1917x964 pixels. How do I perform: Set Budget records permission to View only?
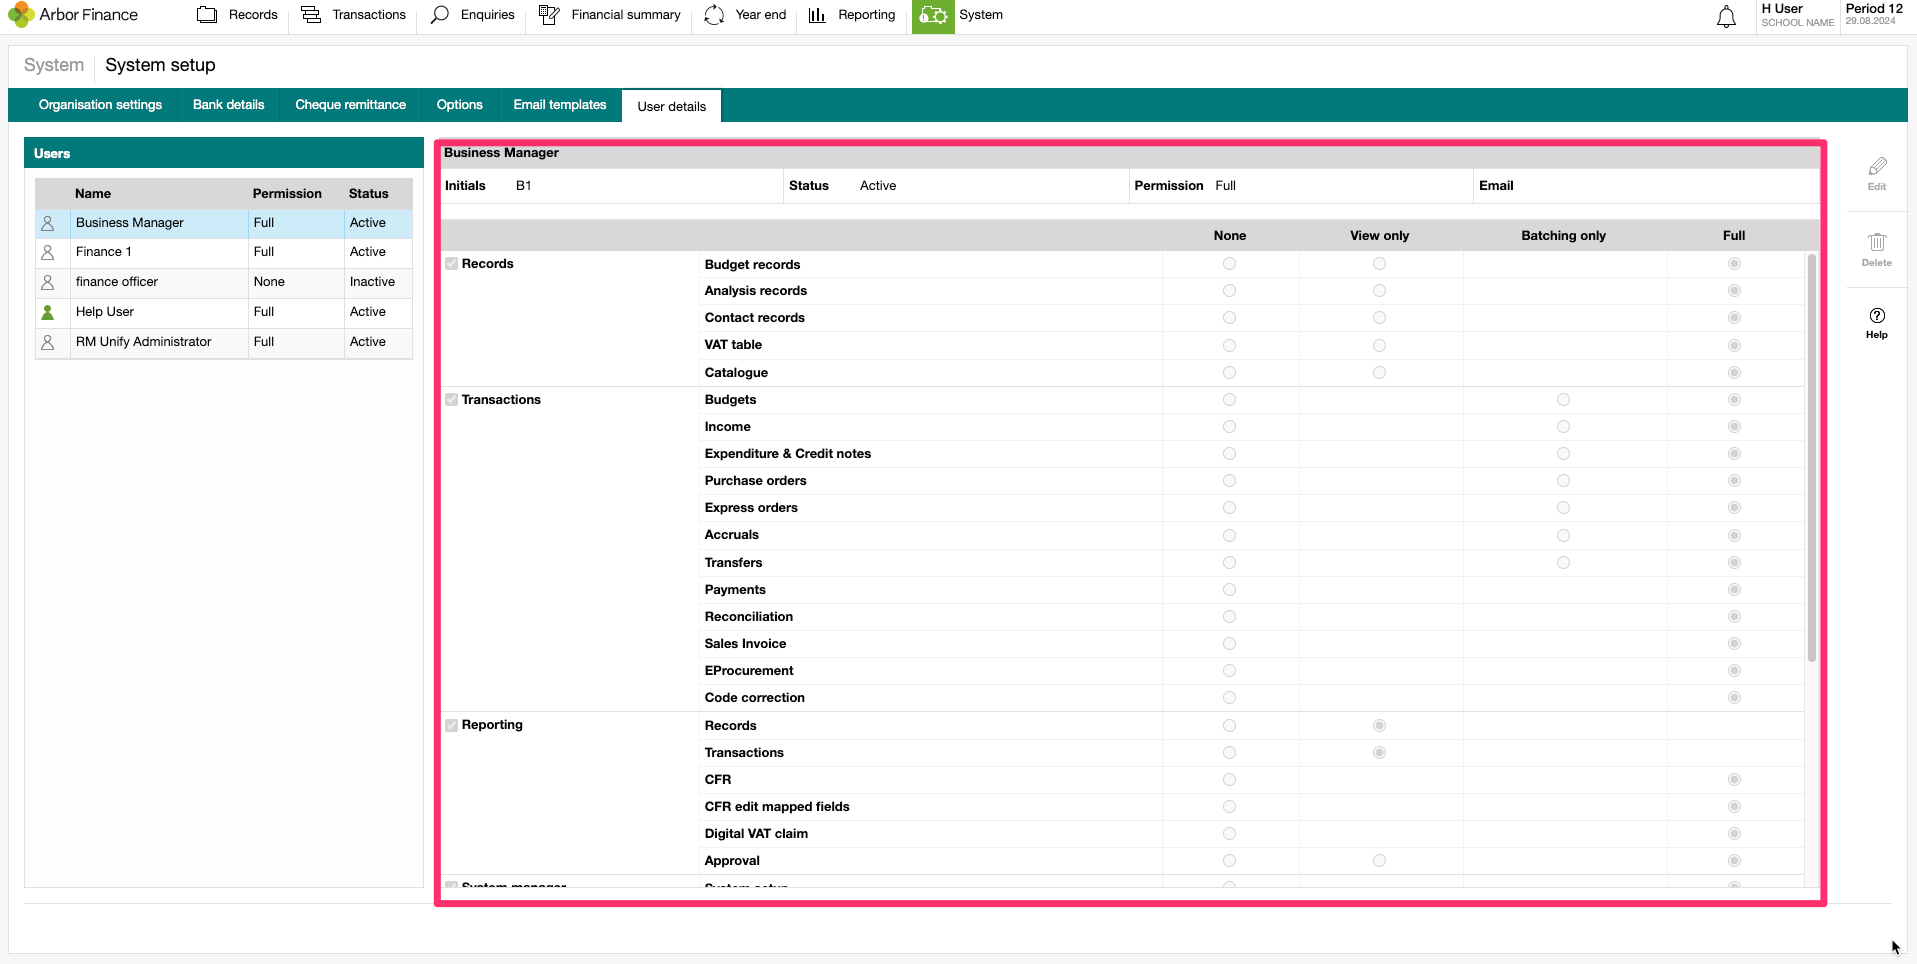1380,263
